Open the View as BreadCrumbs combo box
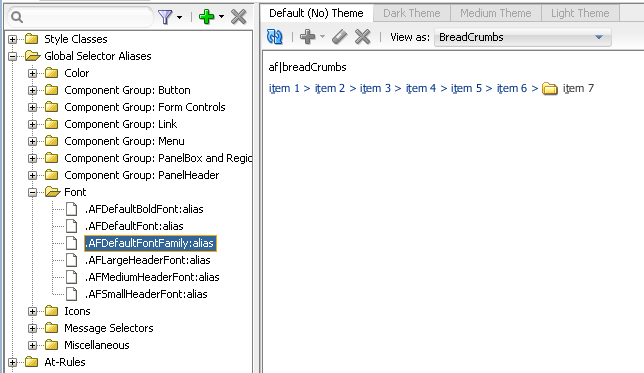 pyautogui.click(x=523, y=37)
